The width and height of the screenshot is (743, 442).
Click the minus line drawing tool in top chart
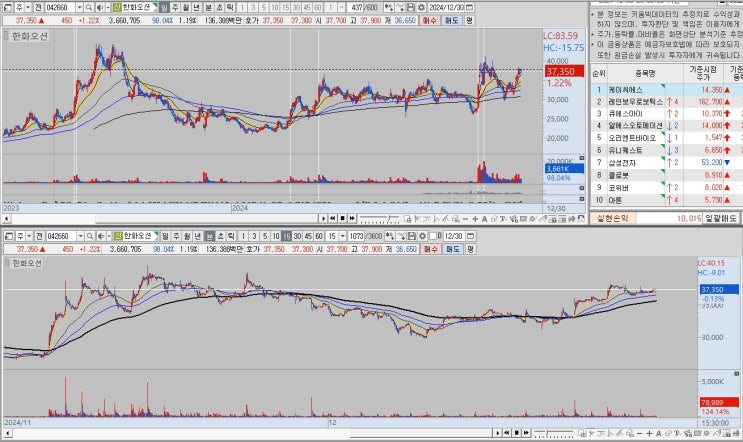[465, 219]
